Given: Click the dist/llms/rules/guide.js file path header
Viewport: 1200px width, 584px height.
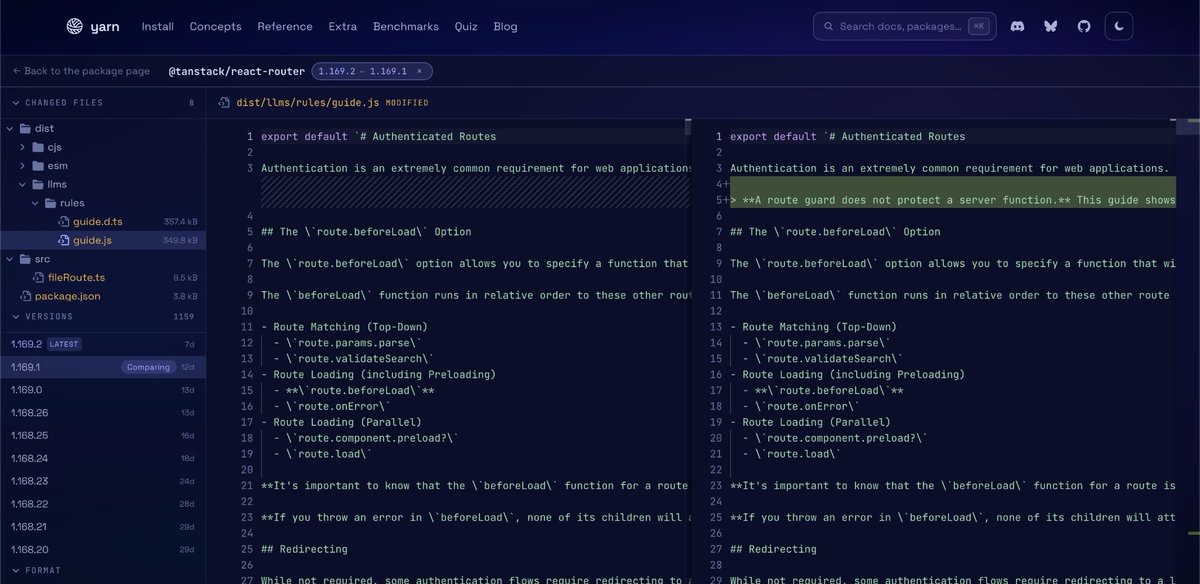Looking at the screenshot, I should [308, 102].
